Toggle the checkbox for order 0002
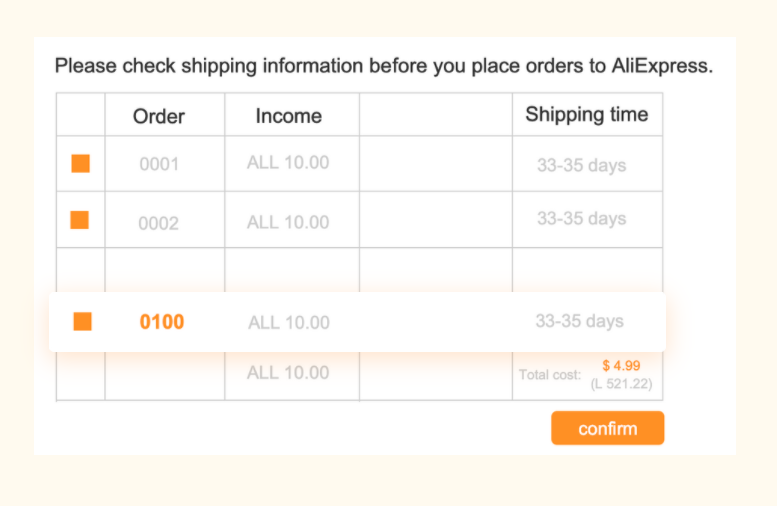 pos(81,220)
